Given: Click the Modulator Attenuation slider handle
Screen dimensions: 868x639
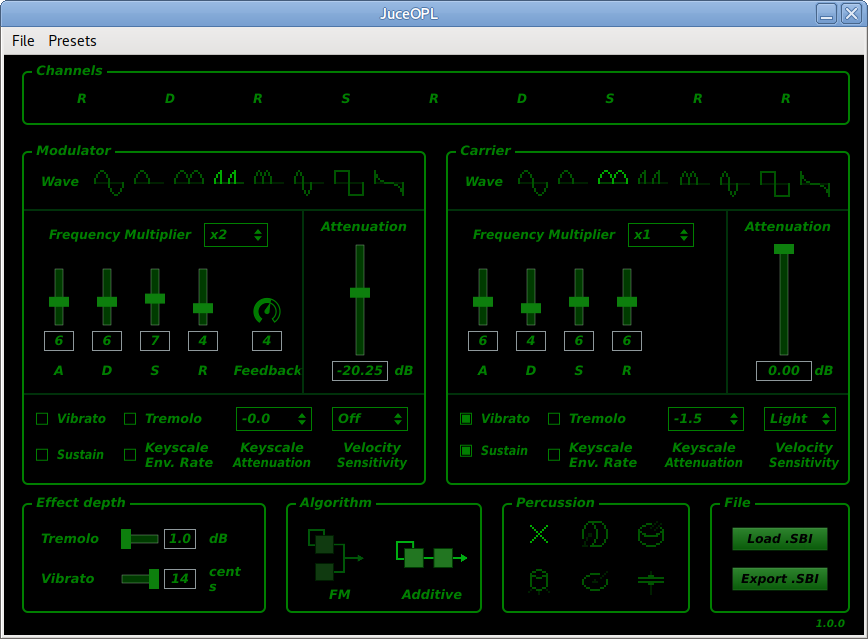Looking at the screenshot, I should tap(360, 293).
